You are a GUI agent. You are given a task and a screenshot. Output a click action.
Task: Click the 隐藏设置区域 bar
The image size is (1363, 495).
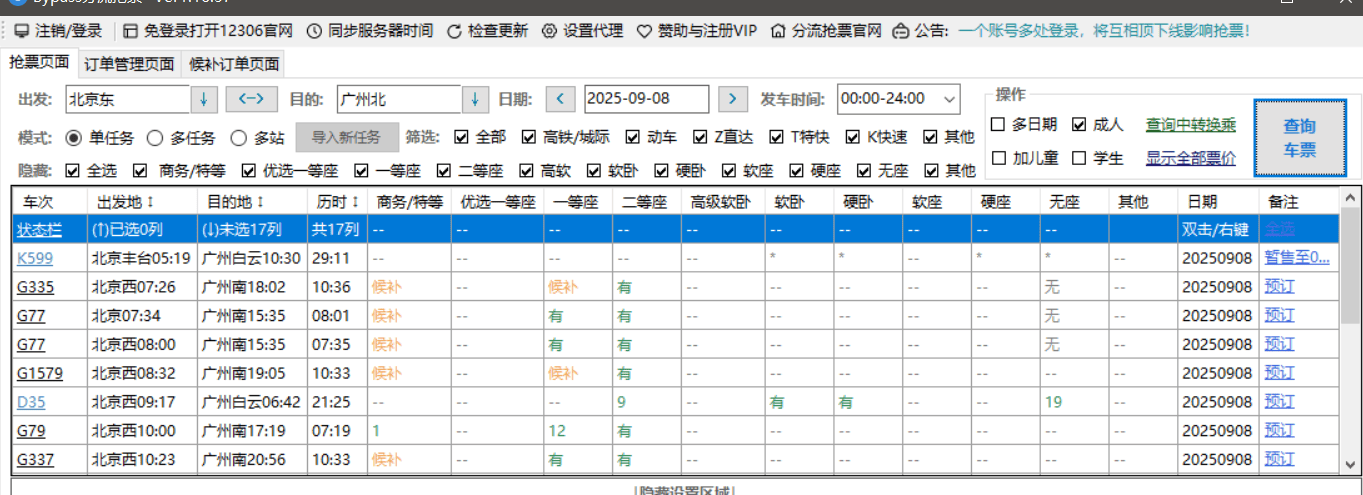[684, 490]
